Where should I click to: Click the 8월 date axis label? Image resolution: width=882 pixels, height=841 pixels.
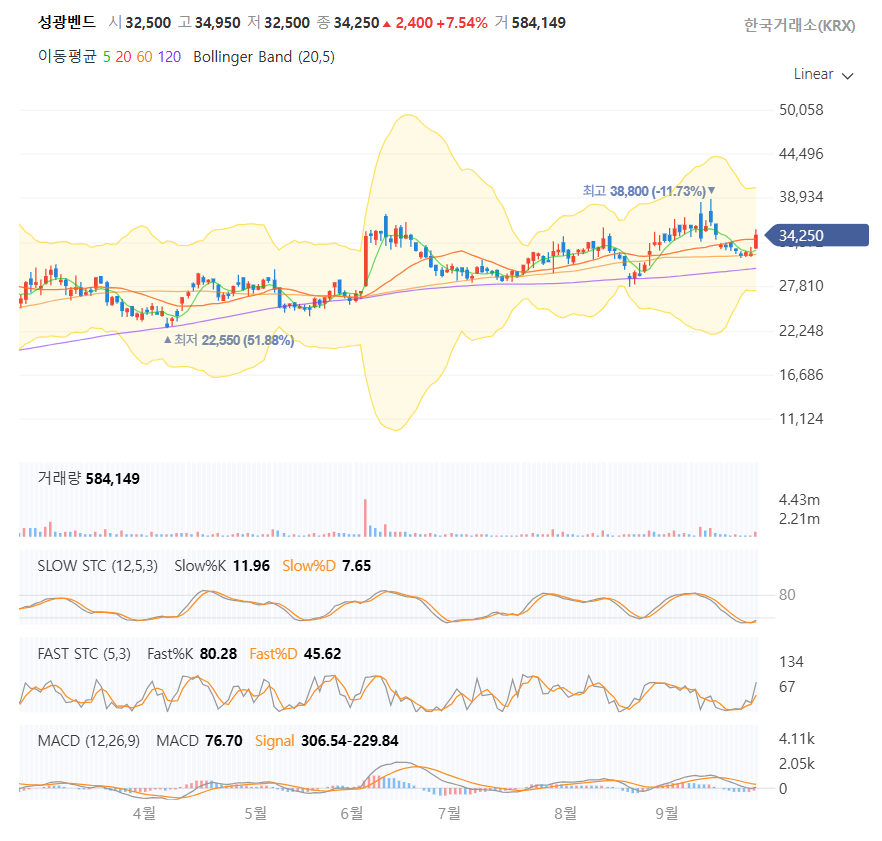566,813
